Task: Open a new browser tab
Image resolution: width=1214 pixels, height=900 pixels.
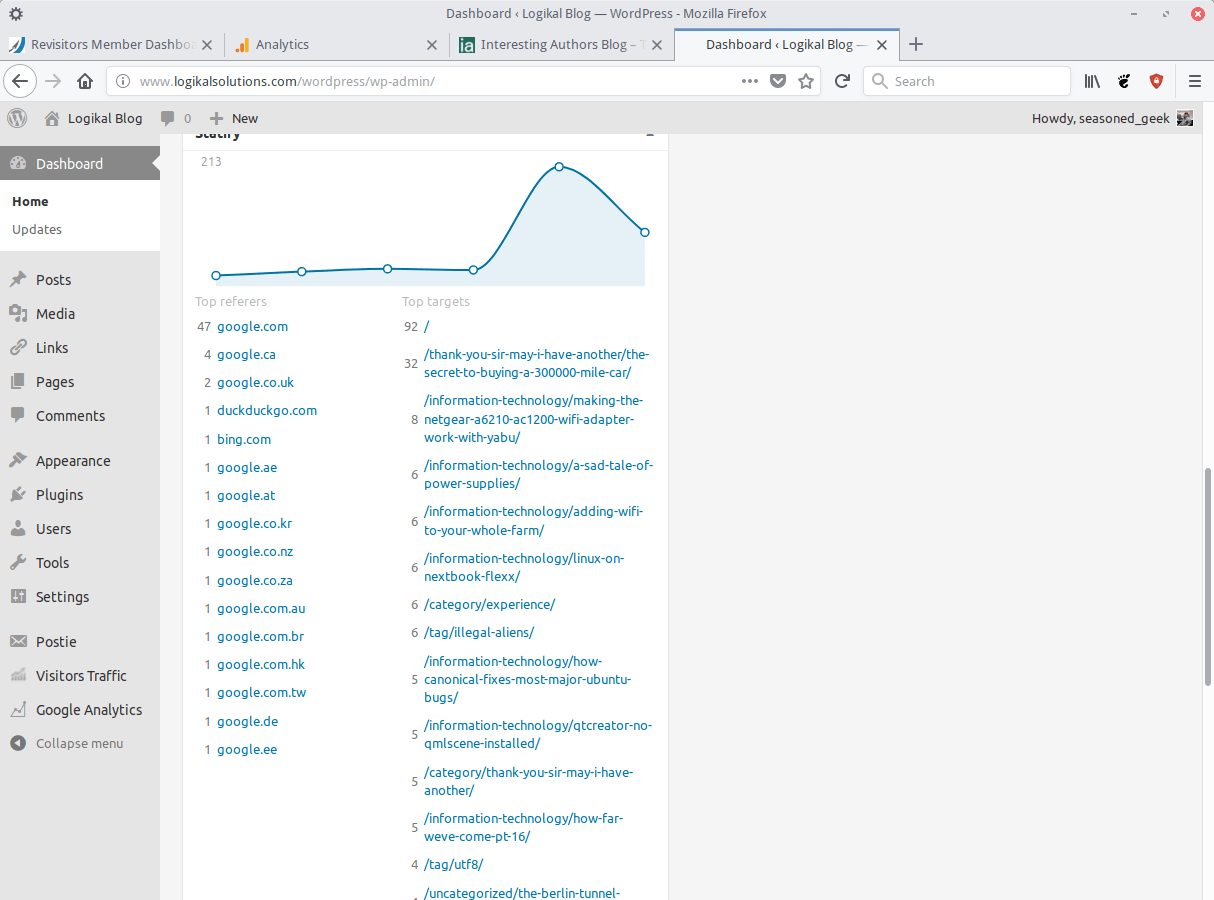Action: [x=916, y=44]
